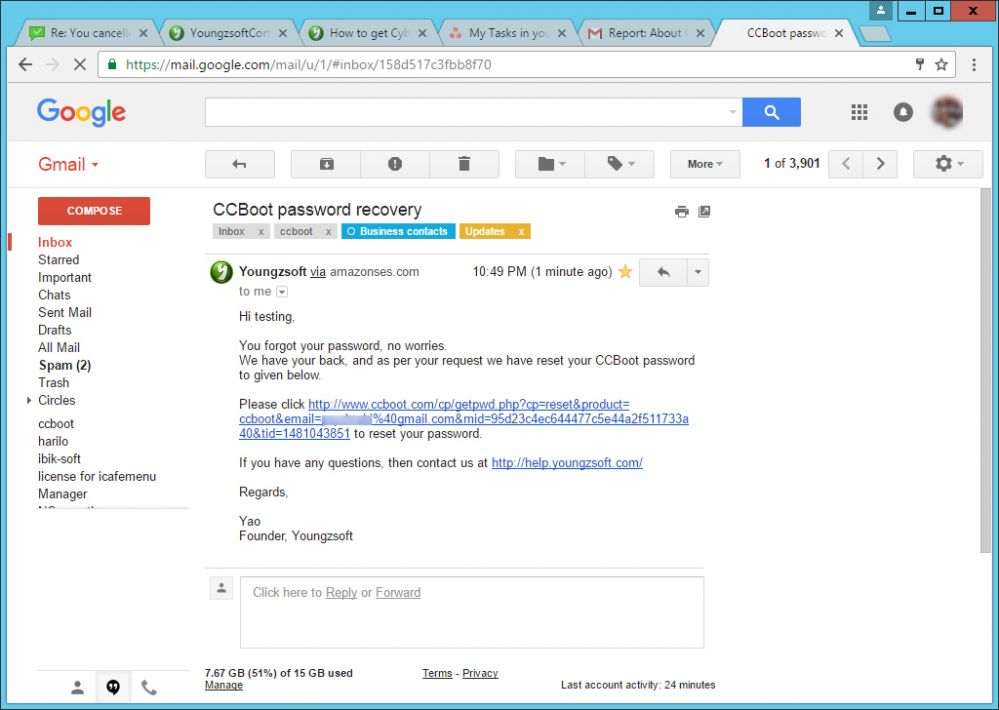Open the Inbox folder
The image size is (999, 710).
[55, 242]
